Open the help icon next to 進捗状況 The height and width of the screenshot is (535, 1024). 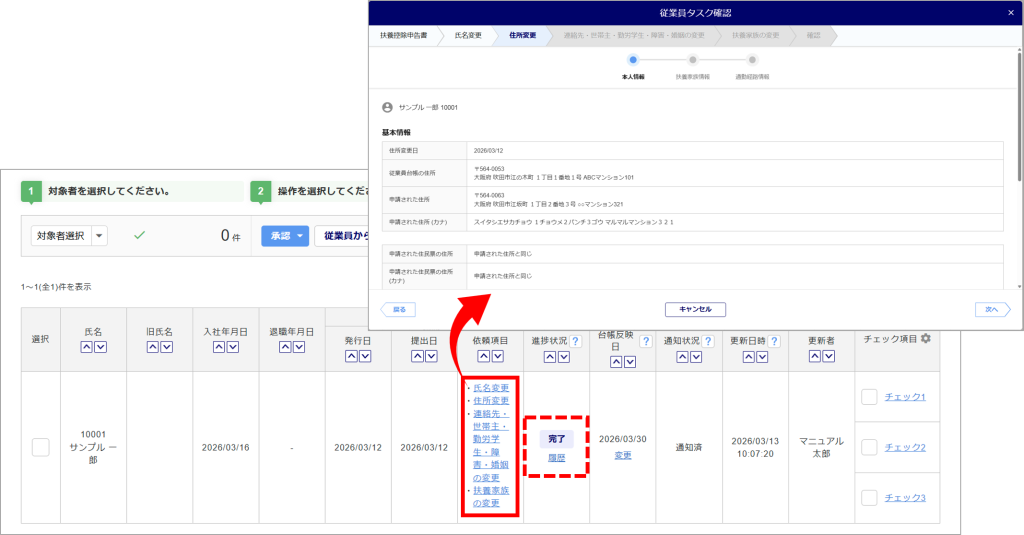[x=575, y=341]
